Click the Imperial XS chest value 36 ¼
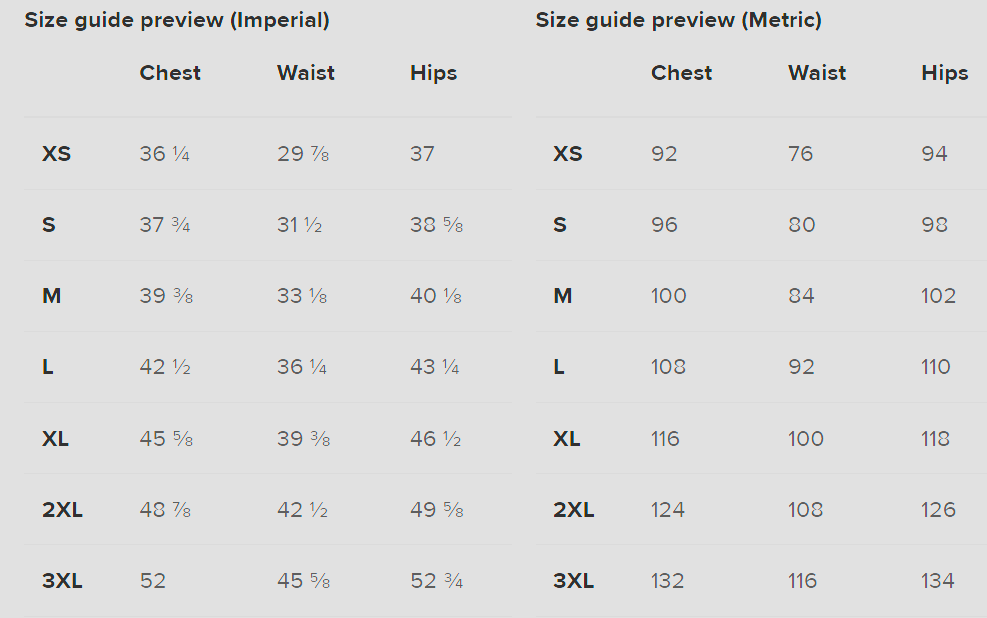Viewport: 987px width, 618px height. pos(165,154)
